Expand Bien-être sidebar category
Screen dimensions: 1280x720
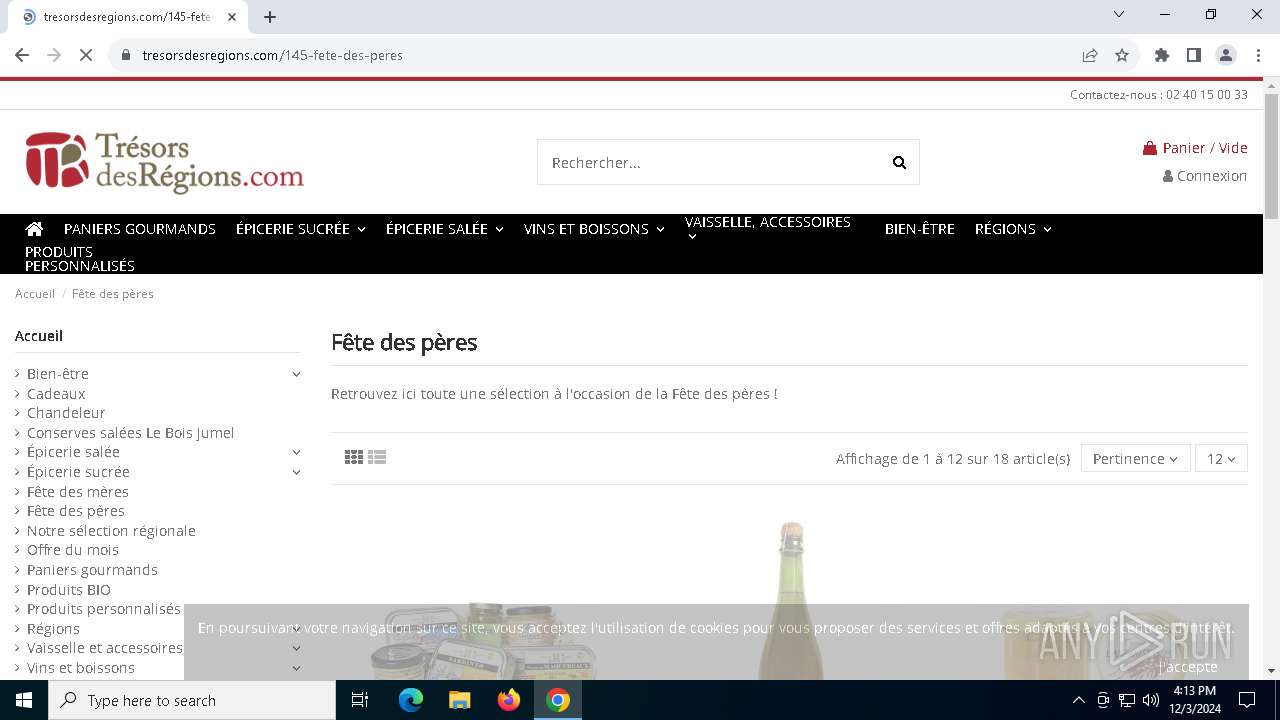coord(296,374)
